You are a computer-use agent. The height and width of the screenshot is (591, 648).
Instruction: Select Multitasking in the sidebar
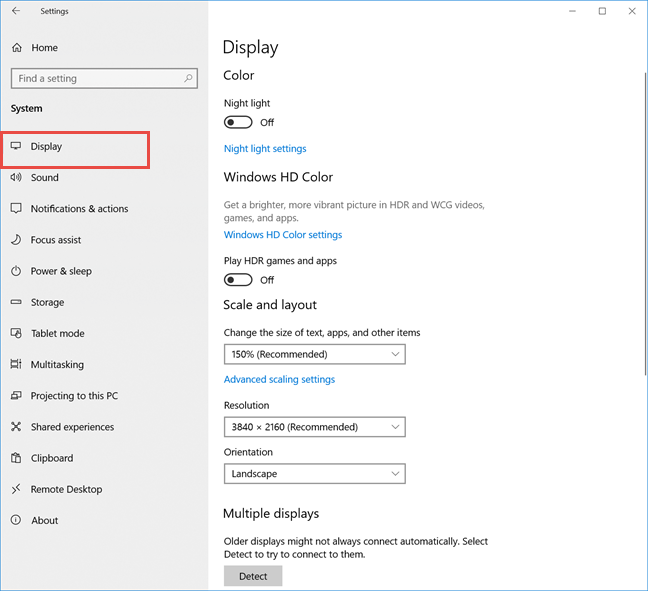tap(57, 365)
